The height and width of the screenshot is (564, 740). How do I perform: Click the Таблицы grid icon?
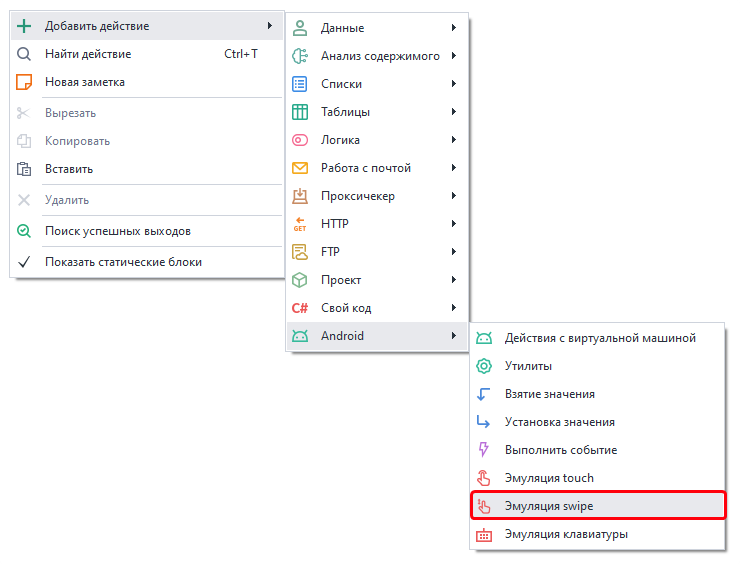299,112
